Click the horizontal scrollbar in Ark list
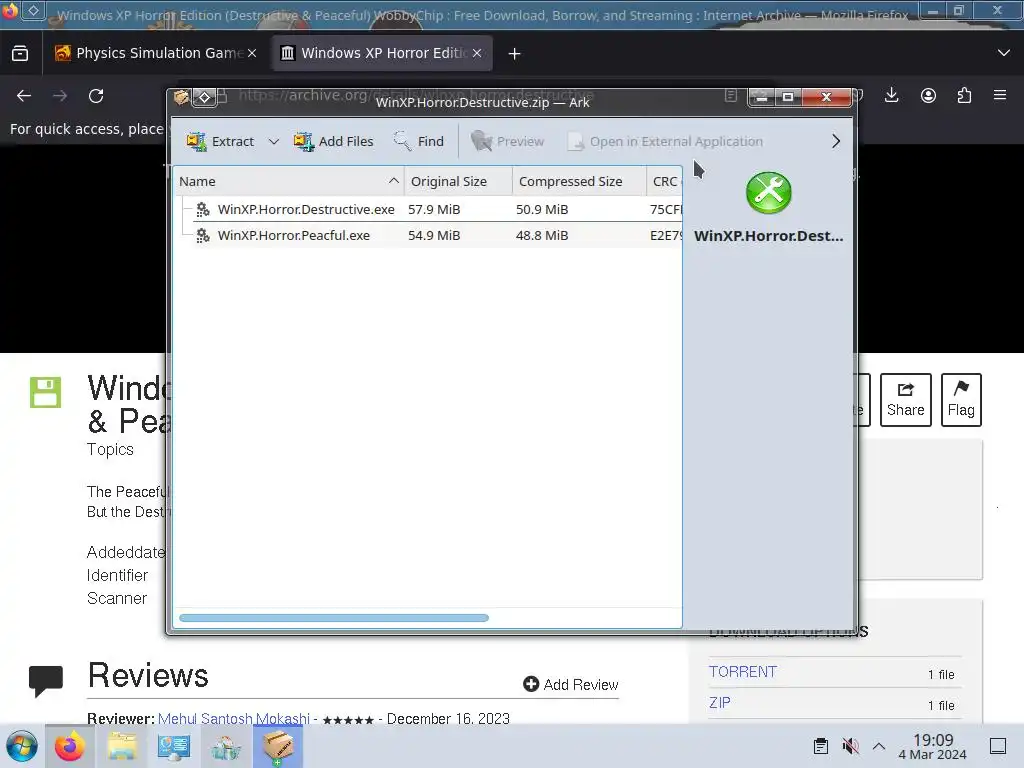1024x768 pixels. (x=334, y=618)
